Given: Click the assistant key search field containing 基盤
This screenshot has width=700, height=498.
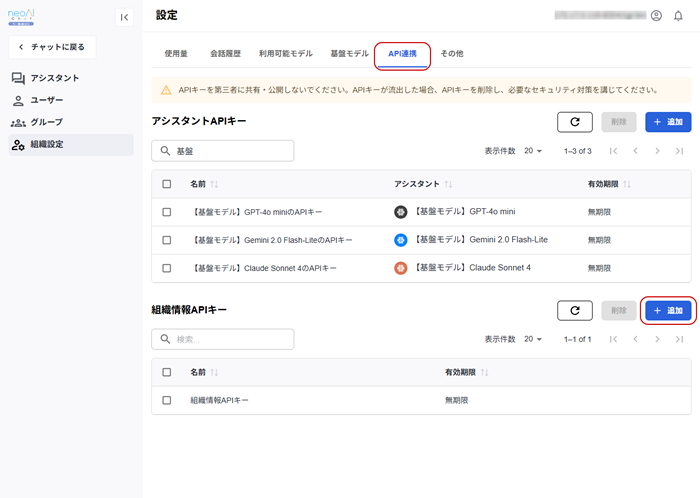Looking at the screenshot, I should (x=223, y=151).
